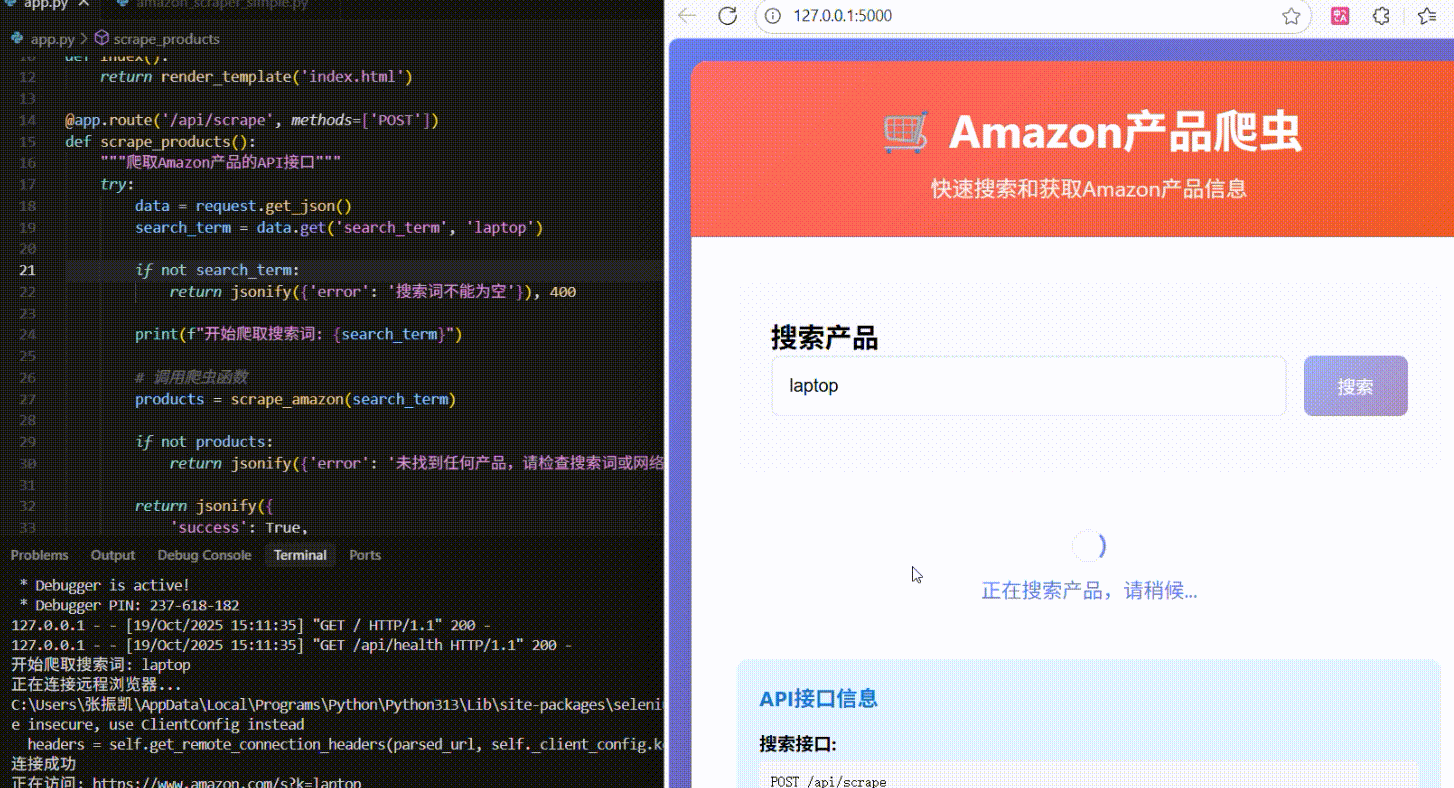Place cursor on if not search_term: line
Screen dimensions: 1454x788
[x=217, y=270]
